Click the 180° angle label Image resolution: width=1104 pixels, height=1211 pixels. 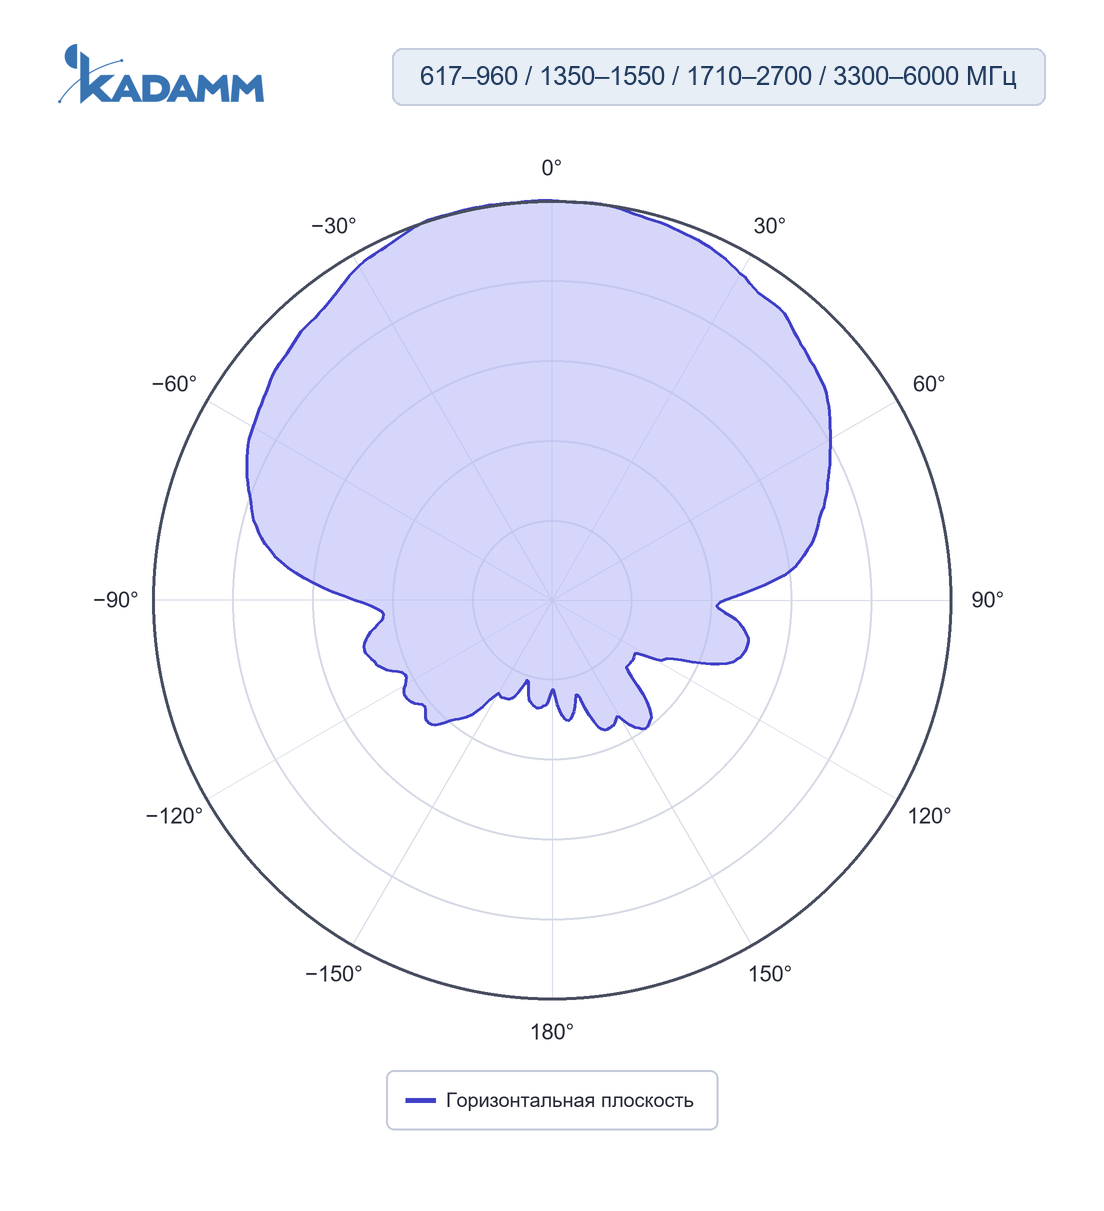pyautogui.click(x=552, y=1032)
